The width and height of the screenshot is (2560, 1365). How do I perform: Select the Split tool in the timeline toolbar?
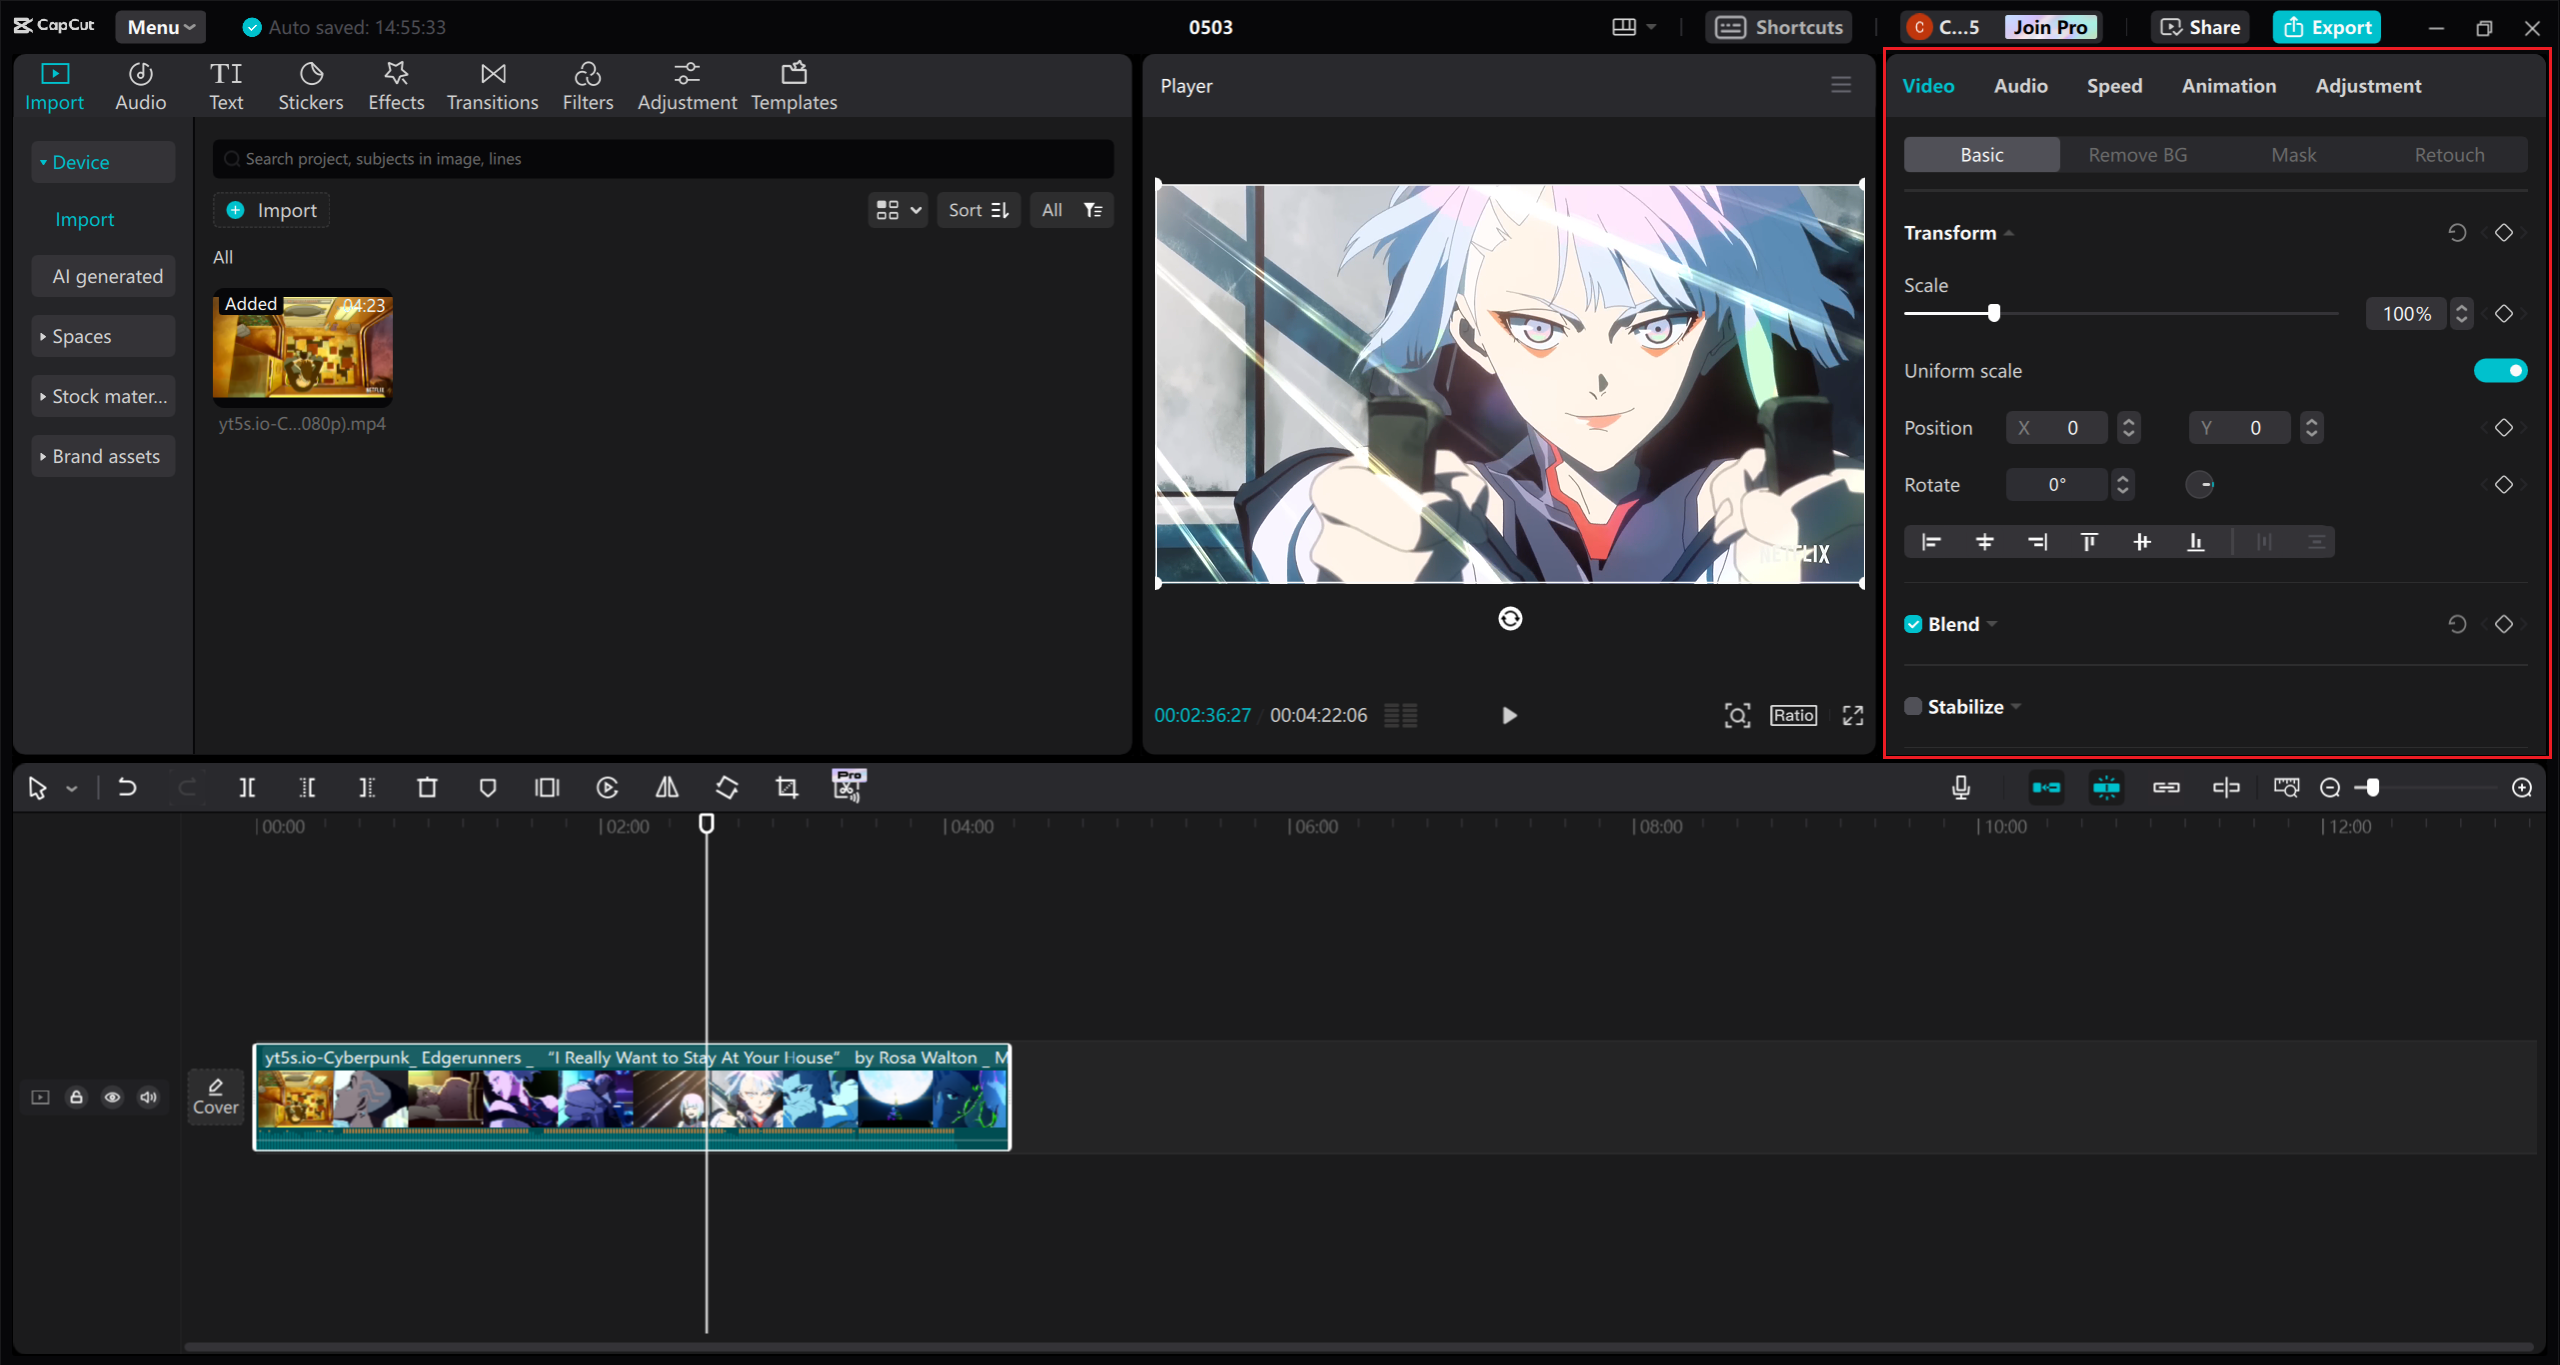248,787
